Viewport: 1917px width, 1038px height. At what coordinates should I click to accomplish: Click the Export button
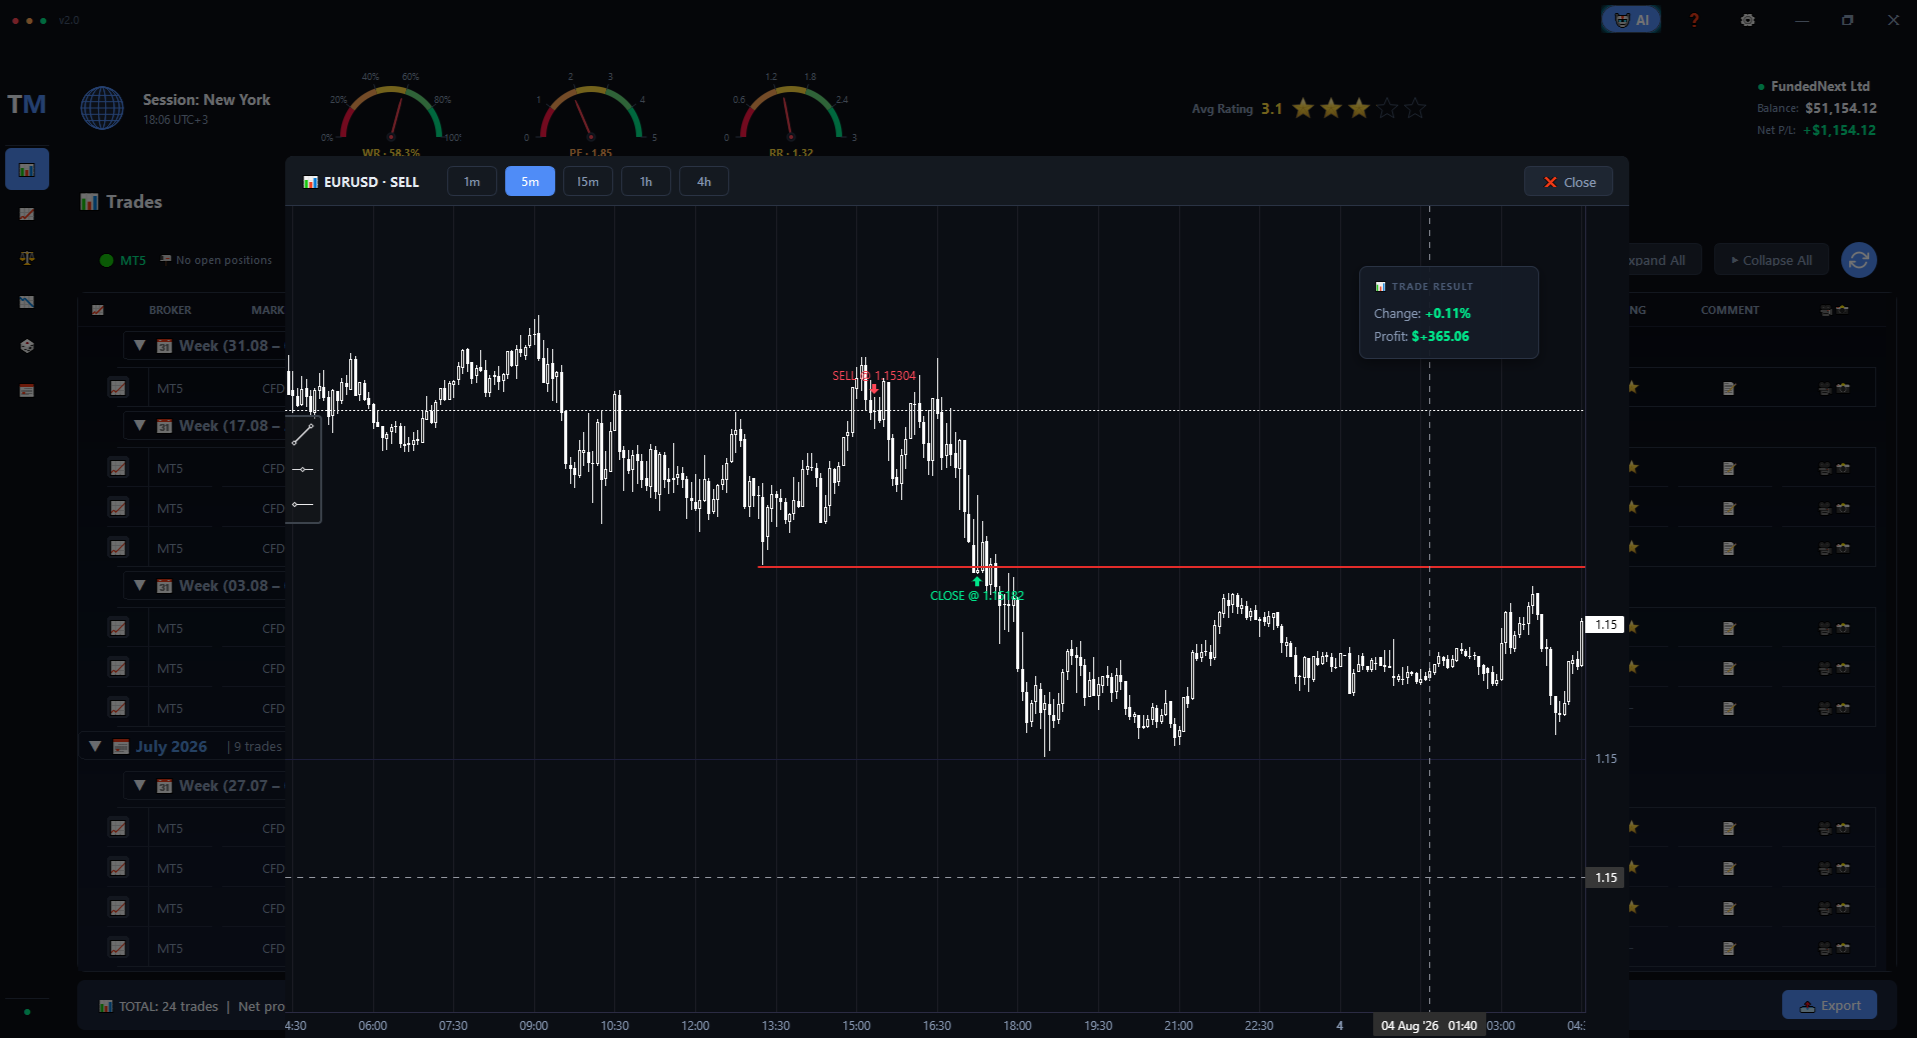[1829, 1005]
